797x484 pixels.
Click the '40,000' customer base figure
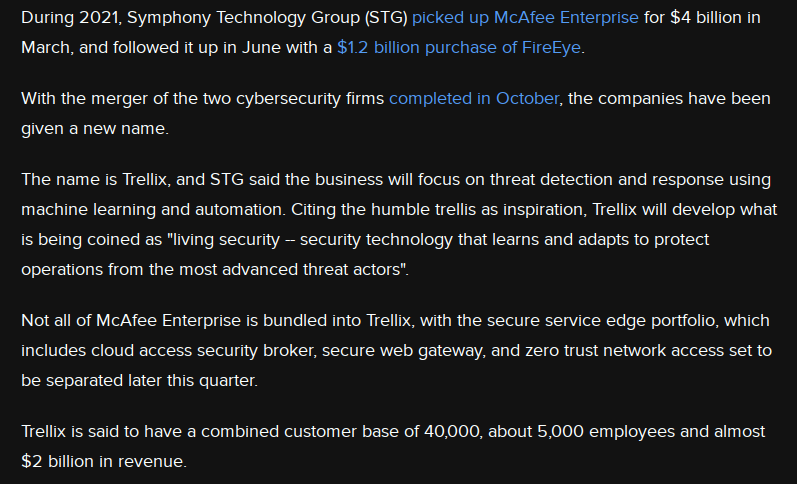pos(452,432)
